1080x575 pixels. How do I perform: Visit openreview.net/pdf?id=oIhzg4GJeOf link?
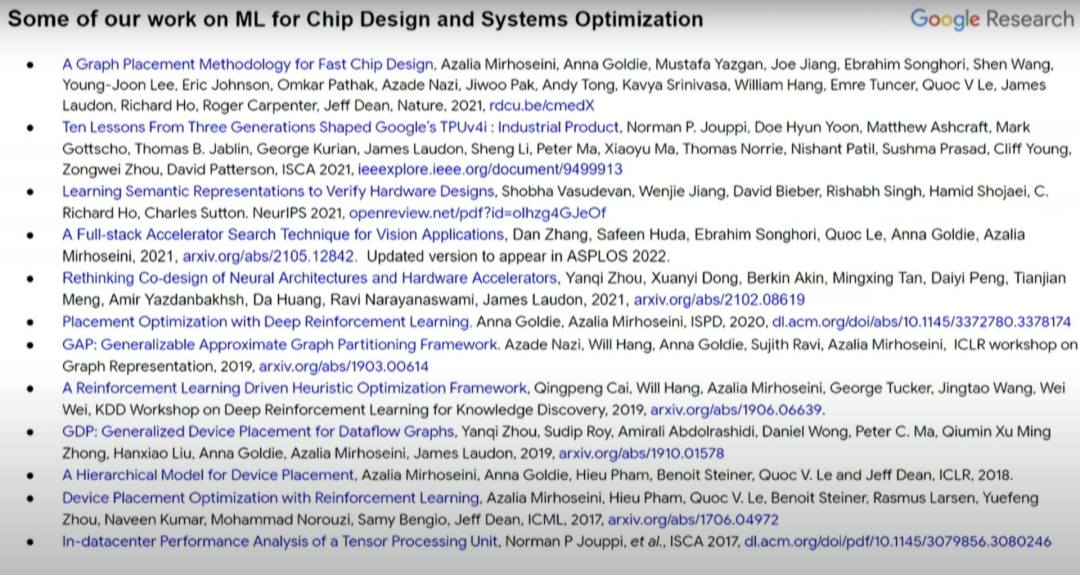coord(477,213)
